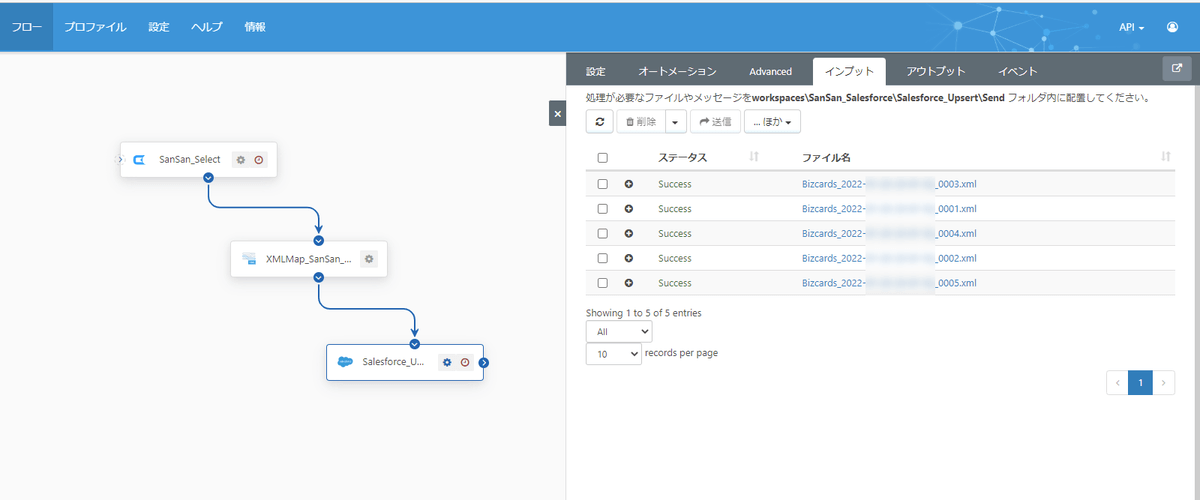Check the box for Bizcards 0001.xml row
The width and height of the screenshot is (1200, 500).
(602, 209)
